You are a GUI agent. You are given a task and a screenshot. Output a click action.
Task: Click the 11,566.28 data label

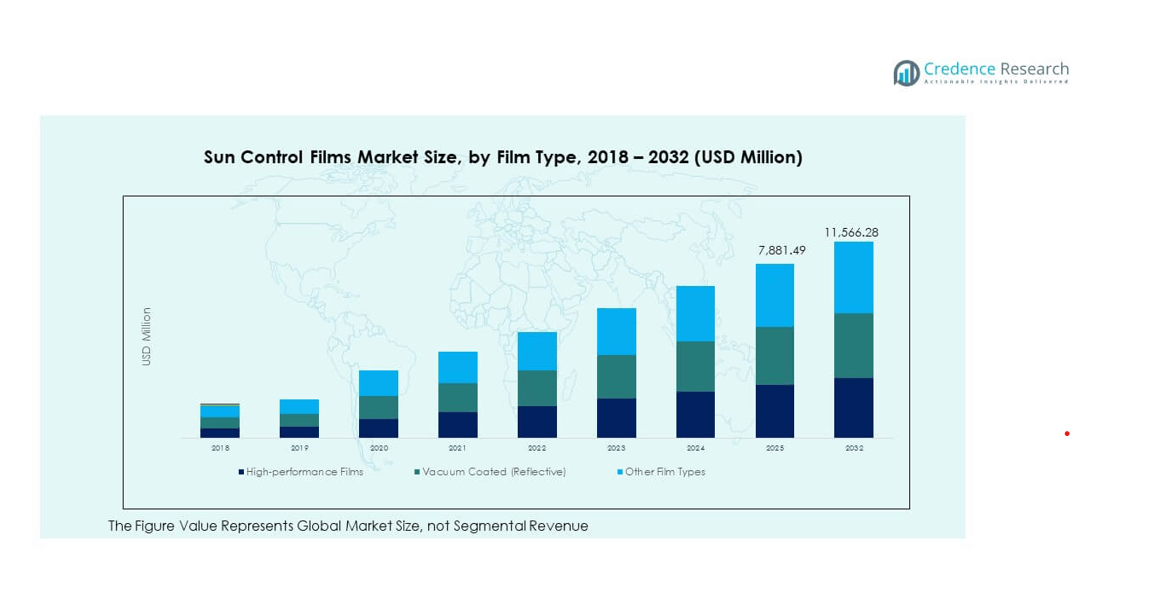(x=851, y=232)
